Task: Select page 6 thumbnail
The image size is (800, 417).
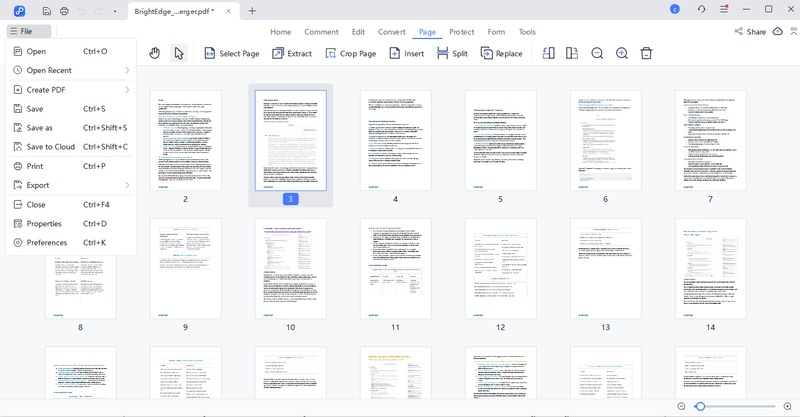Action: coord(606,140)
